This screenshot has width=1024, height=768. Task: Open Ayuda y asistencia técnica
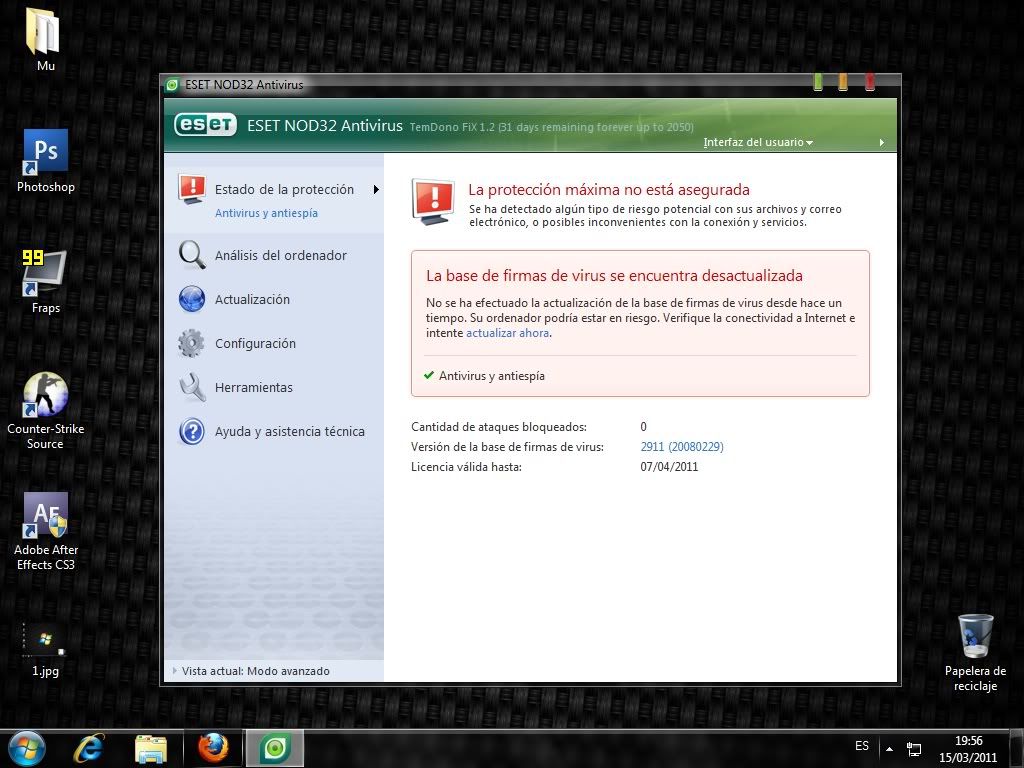pos(289,431)
